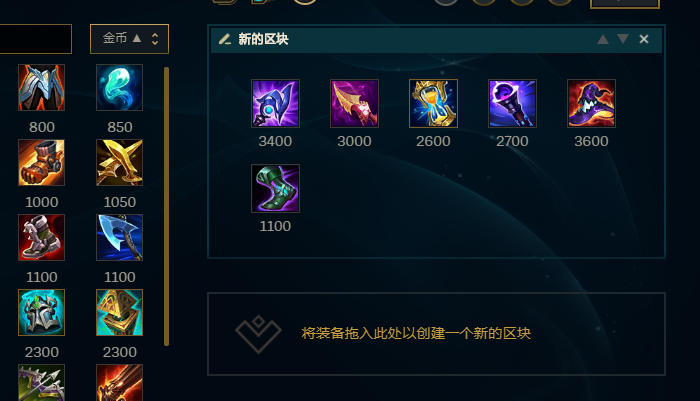This screenshot has width=700, height=401.
Task: Select the golden lantern item costing 2300
Action: [119, 313]
